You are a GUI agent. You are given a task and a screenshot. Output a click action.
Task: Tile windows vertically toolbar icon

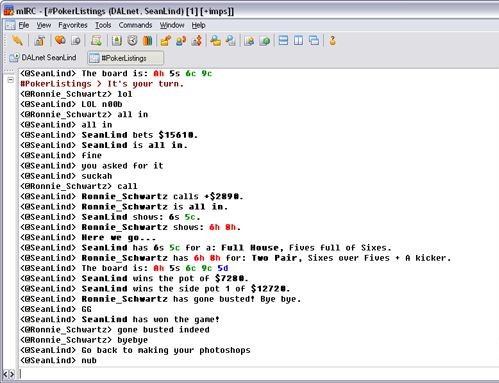tap(299, 41)
